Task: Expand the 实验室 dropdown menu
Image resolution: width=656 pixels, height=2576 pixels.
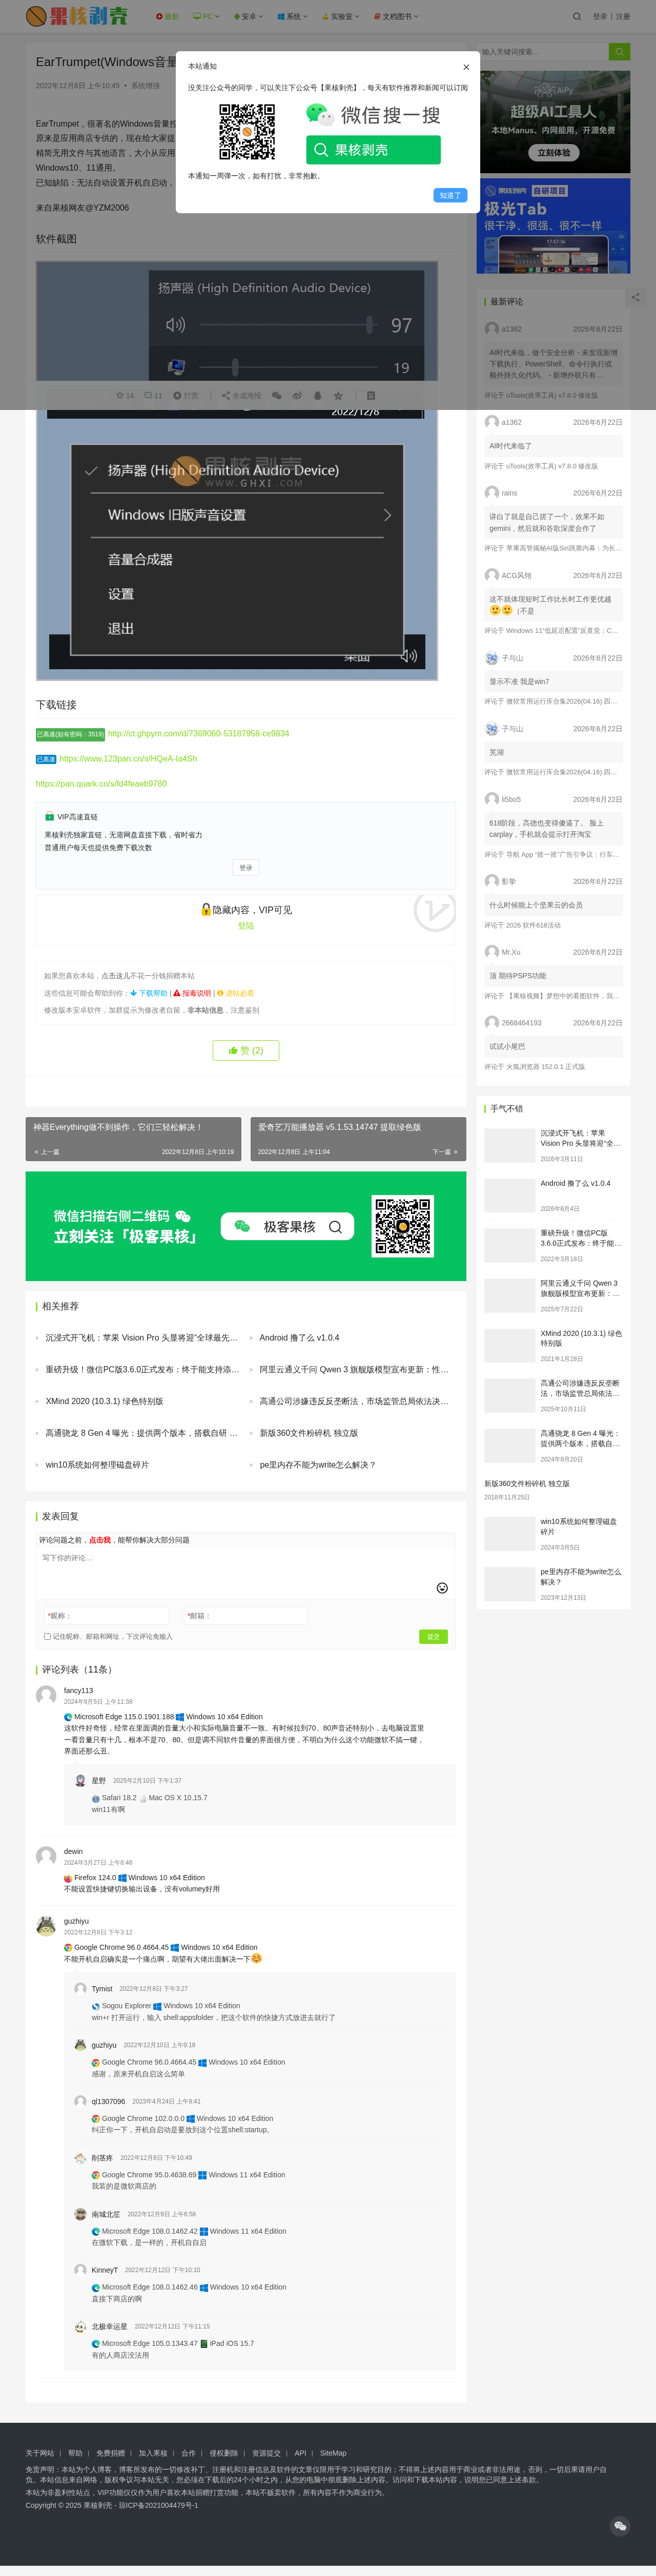Action: [x=340, y=16]
